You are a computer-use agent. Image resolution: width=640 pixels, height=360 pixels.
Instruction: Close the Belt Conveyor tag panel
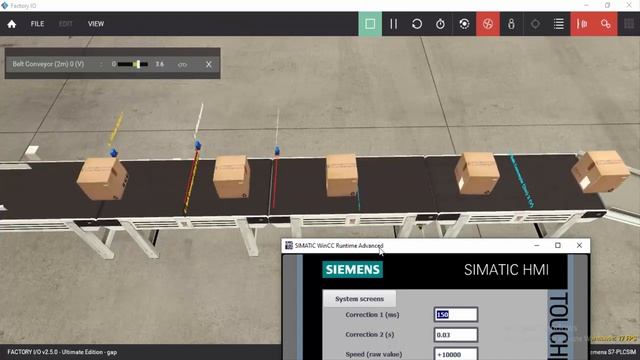(209, 64)
